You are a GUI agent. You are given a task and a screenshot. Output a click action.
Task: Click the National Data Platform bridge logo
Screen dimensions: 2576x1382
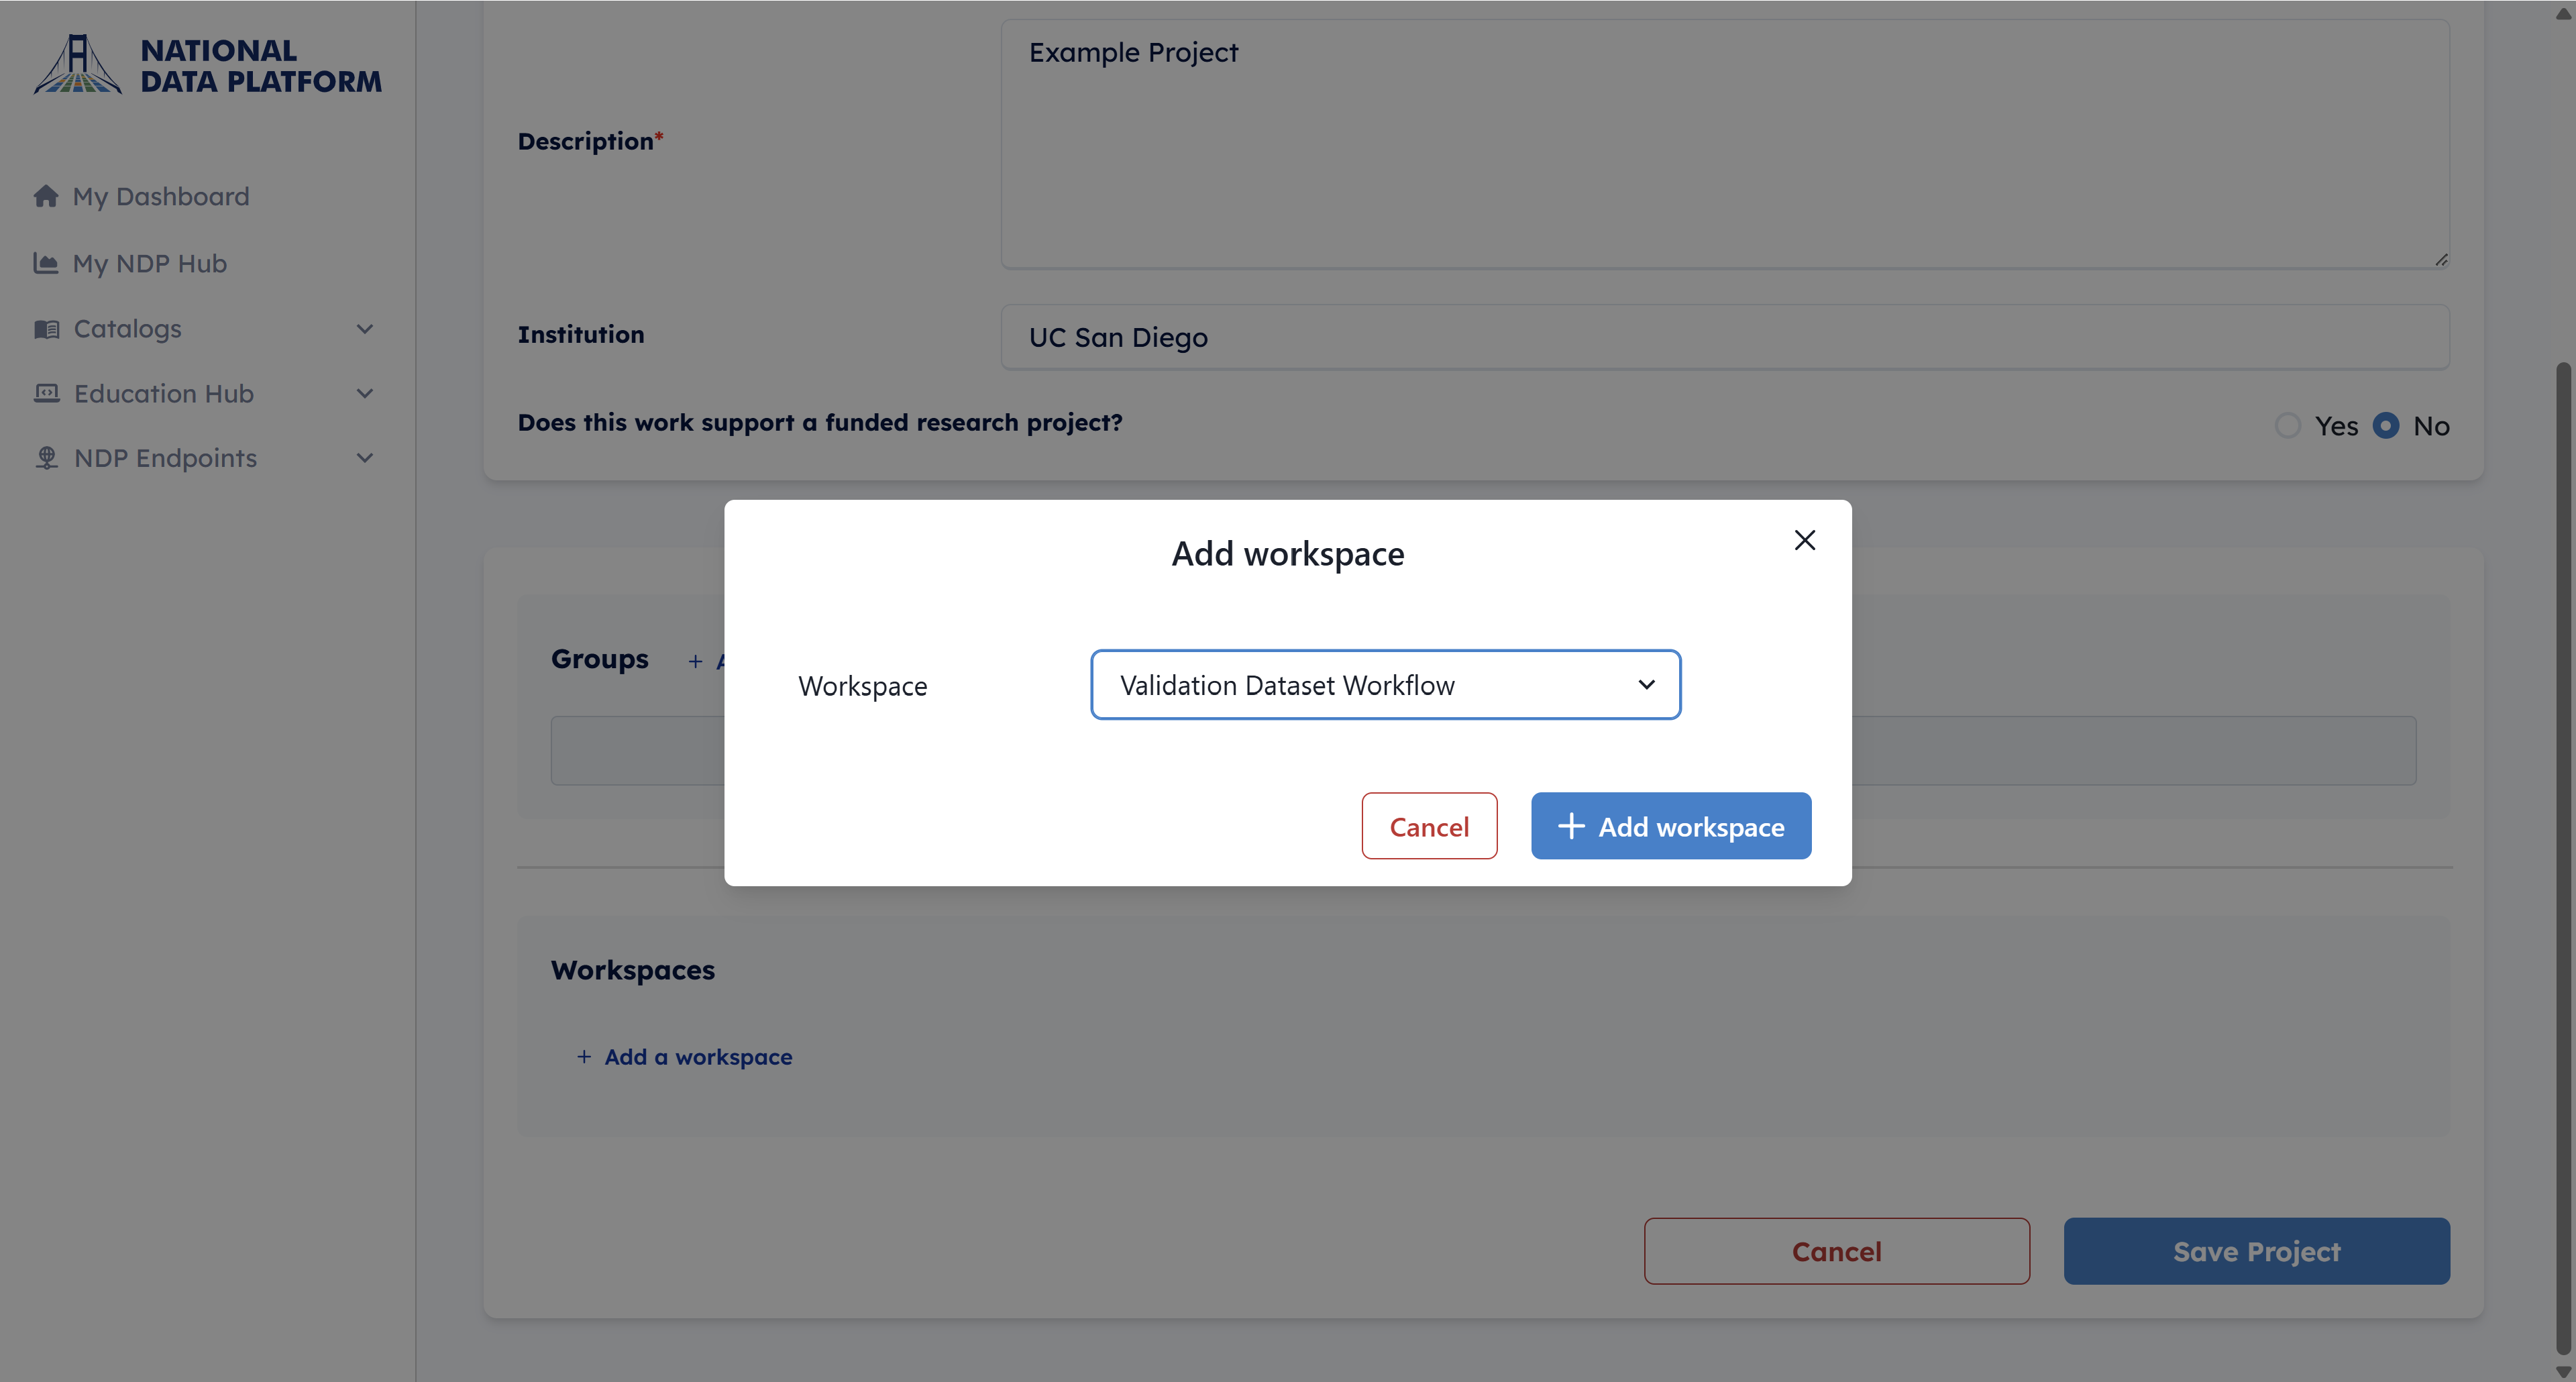(x=78, y=65)
